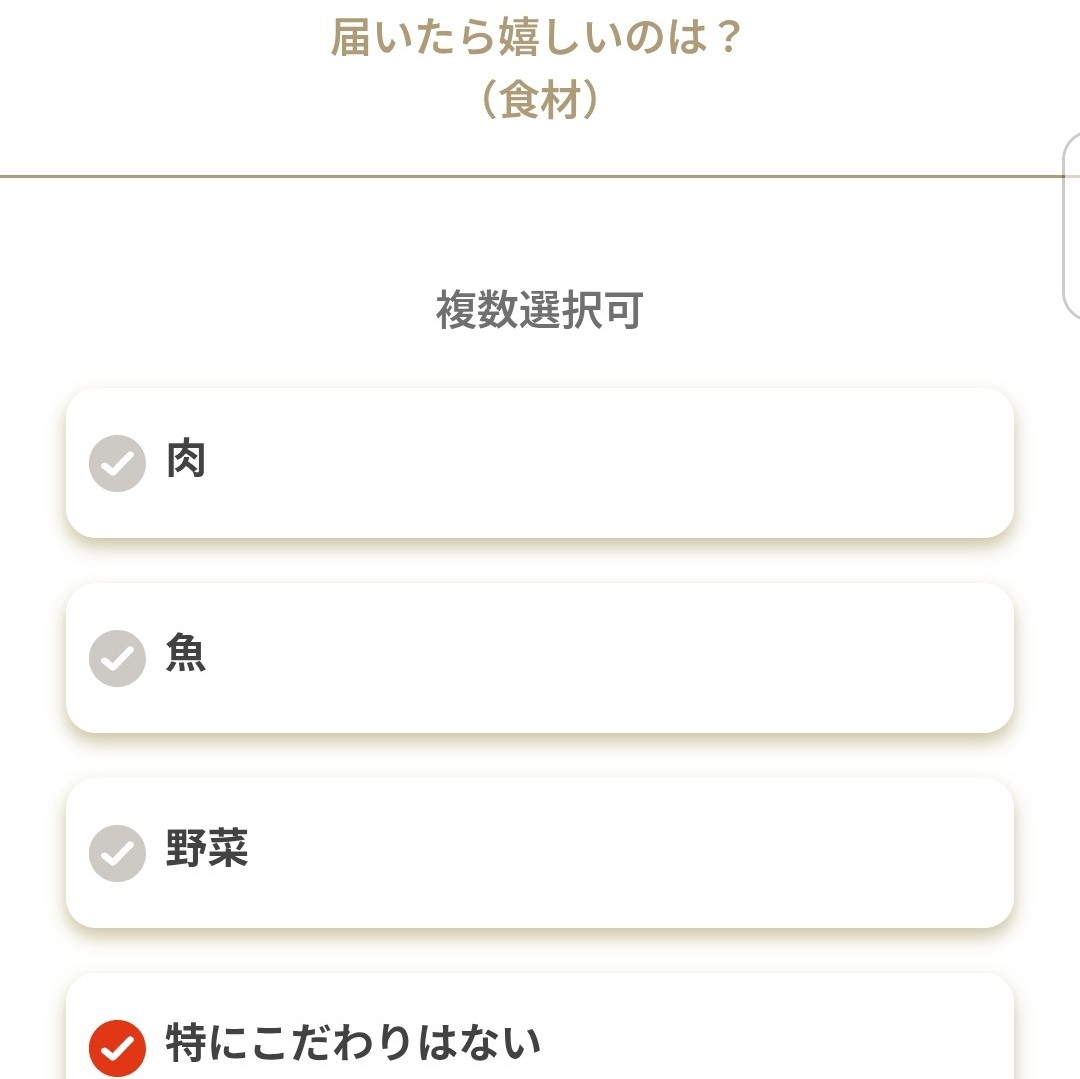Click the horizontal divider under the heading
The width and height of the screenshot is (1080, 1079).
(x=540, y=176)
